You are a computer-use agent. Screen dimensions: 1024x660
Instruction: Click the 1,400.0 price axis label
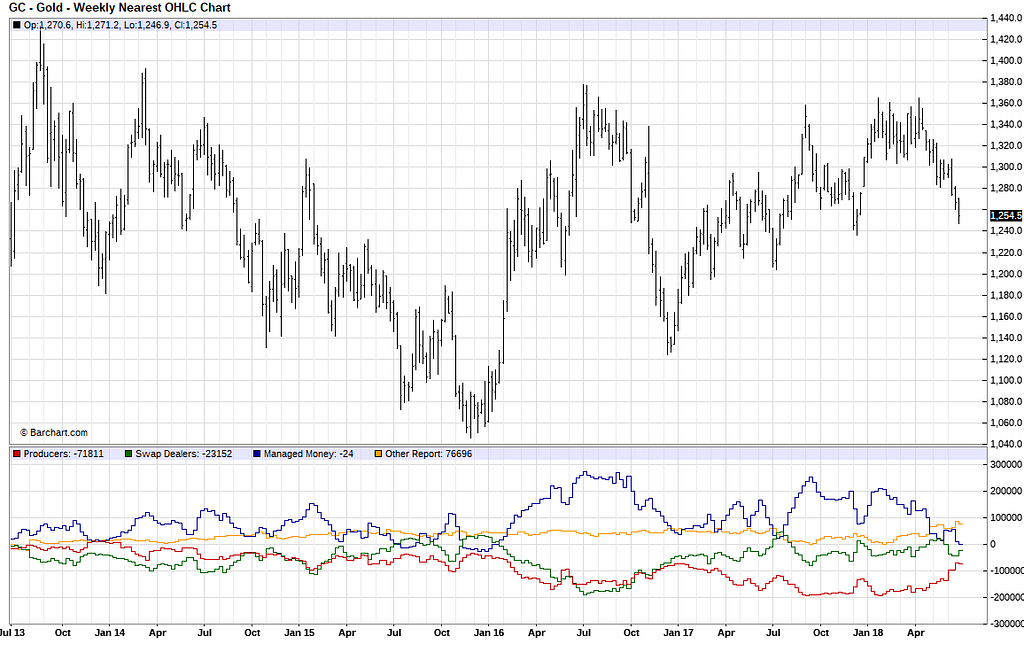click(1006, 61)
